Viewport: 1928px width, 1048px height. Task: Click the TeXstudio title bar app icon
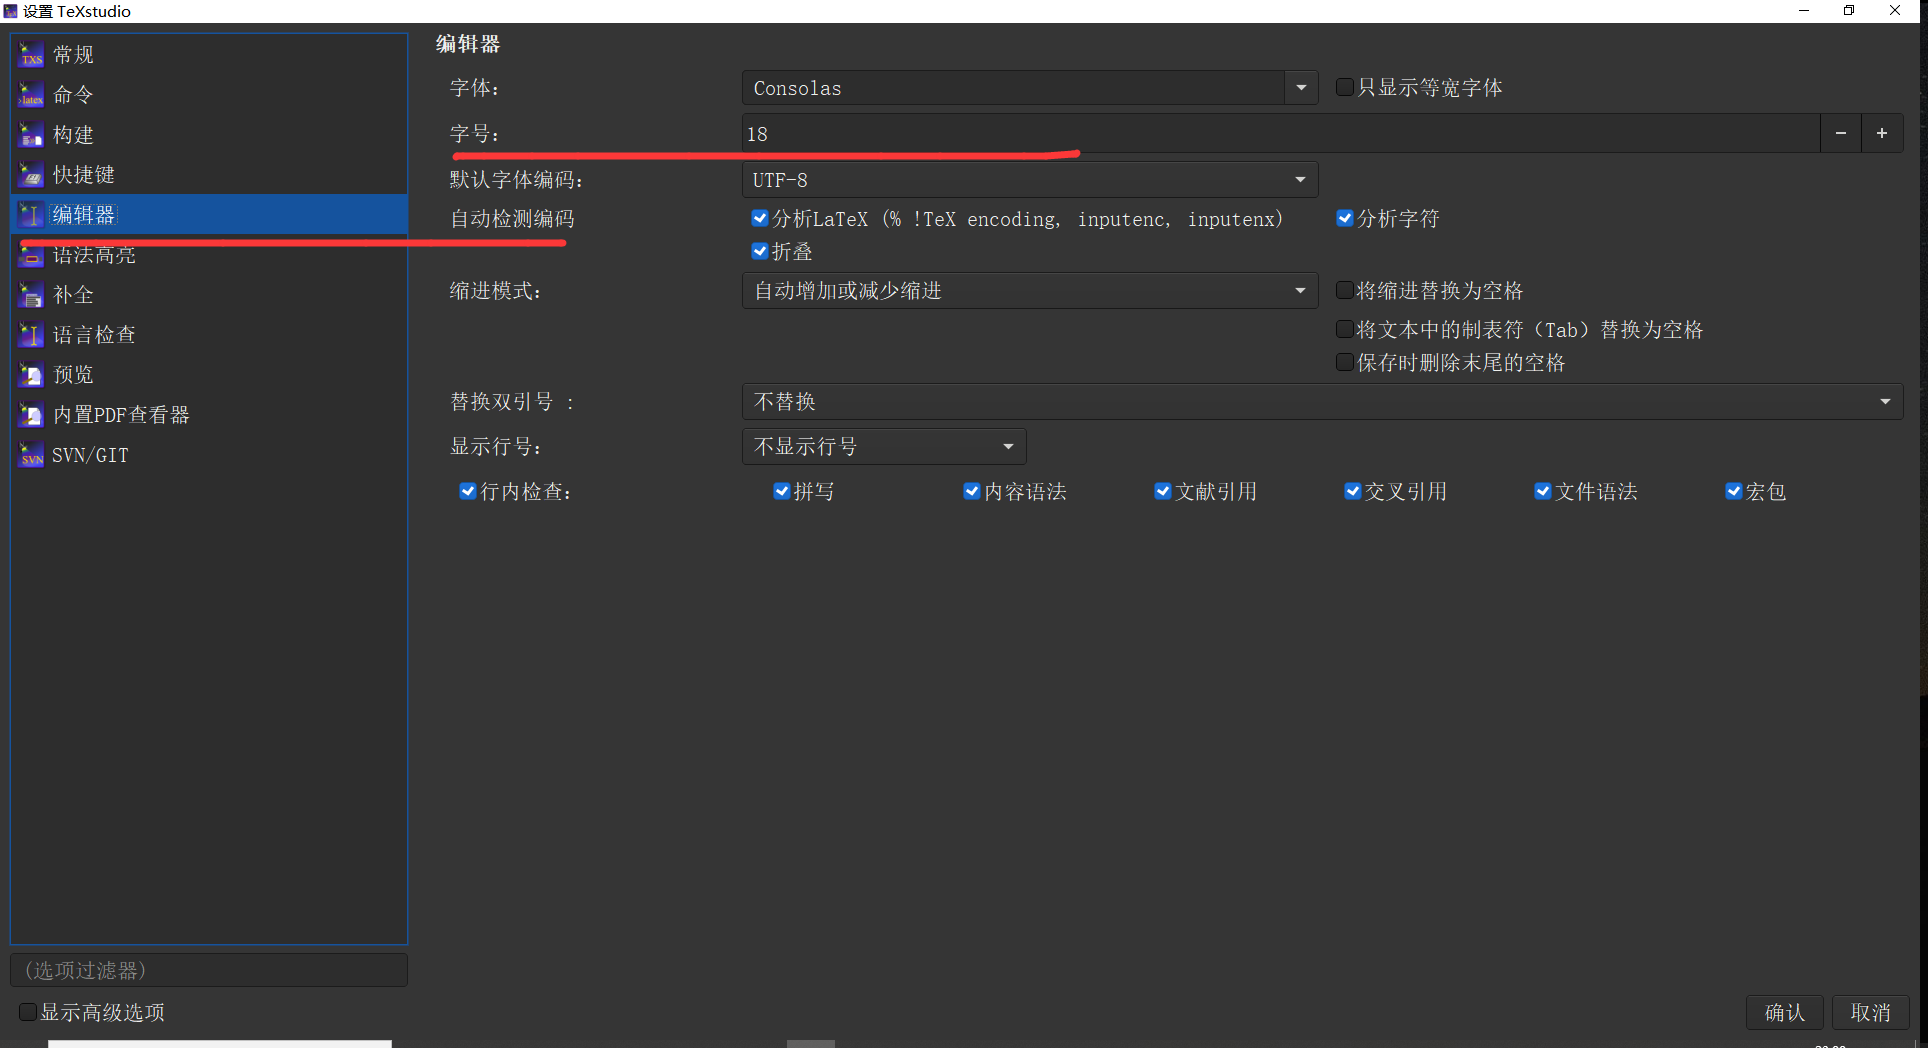(10, 11)
